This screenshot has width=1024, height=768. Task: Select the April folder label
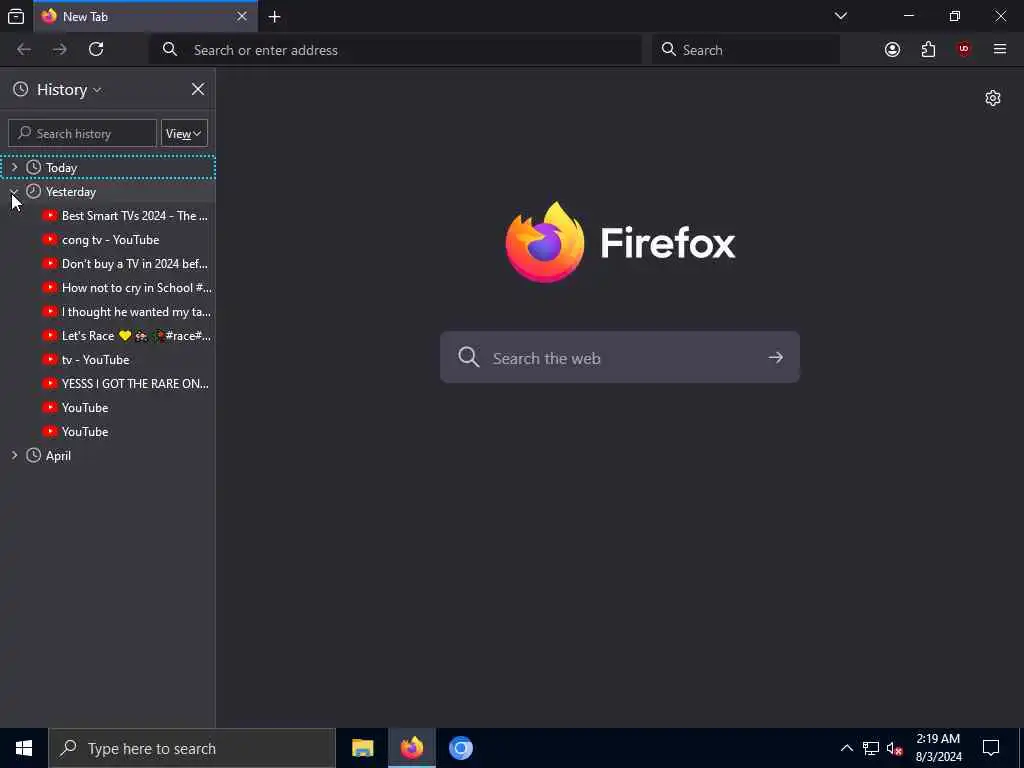58,456
